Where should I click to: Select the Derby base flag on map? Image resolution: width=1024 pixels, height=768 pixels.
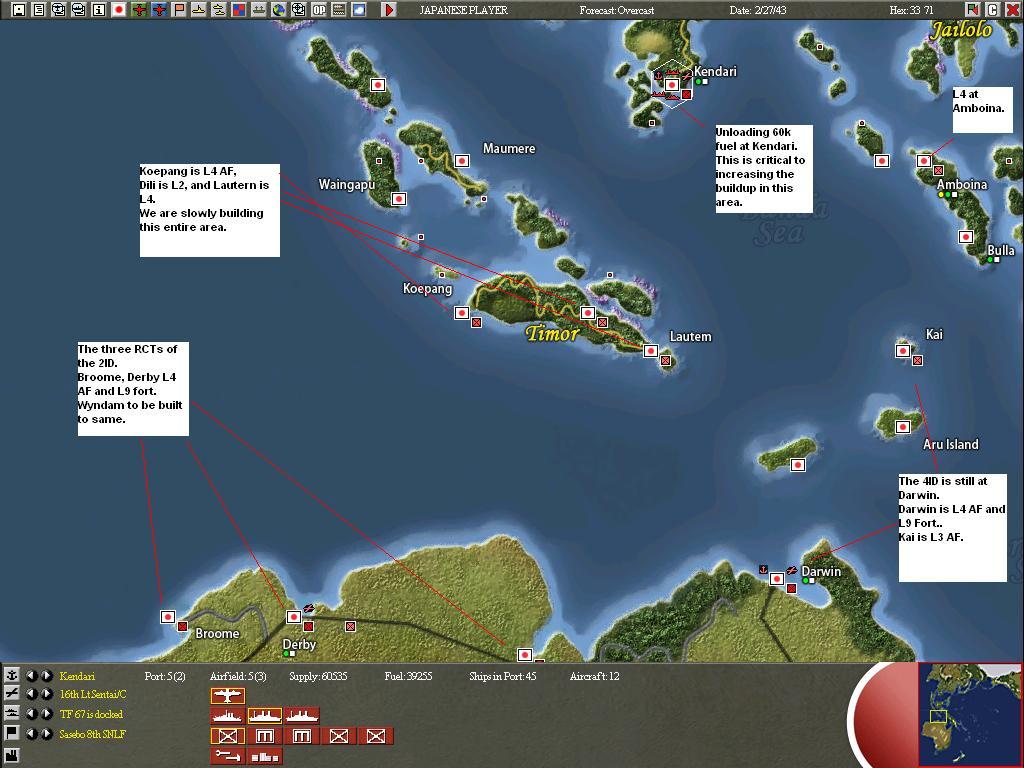[294, 616]
